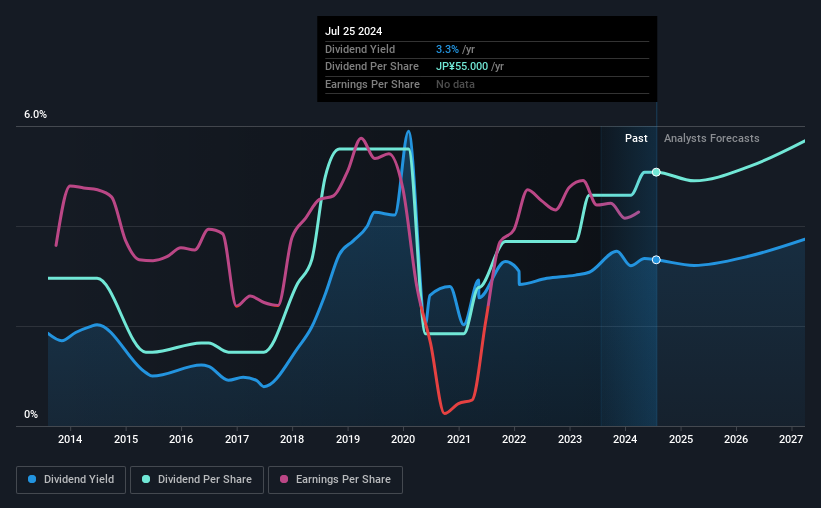Click the 2015 x-axis label
The width and height of the screenshot is (821, 508).
126,439
